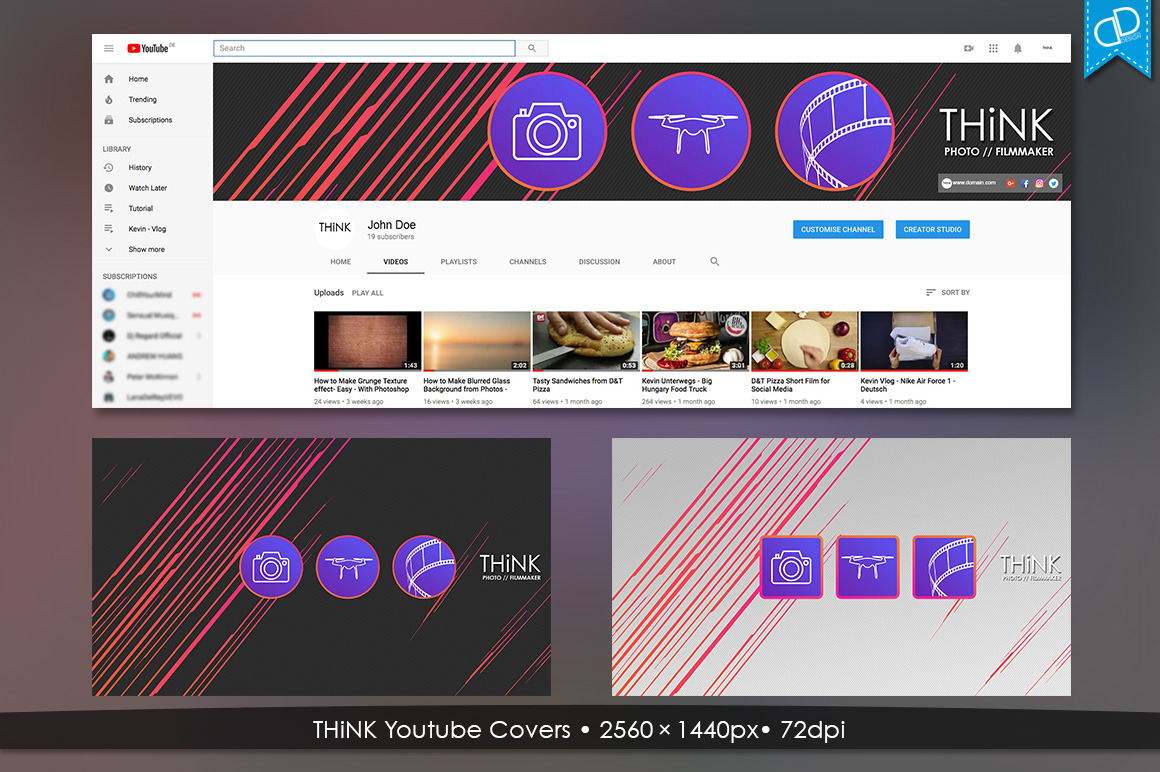Image resolution: width=1160 pixels, height=772 pixels.
Task: Switch to the DISCUSSION tab
Action: point(599,261)
